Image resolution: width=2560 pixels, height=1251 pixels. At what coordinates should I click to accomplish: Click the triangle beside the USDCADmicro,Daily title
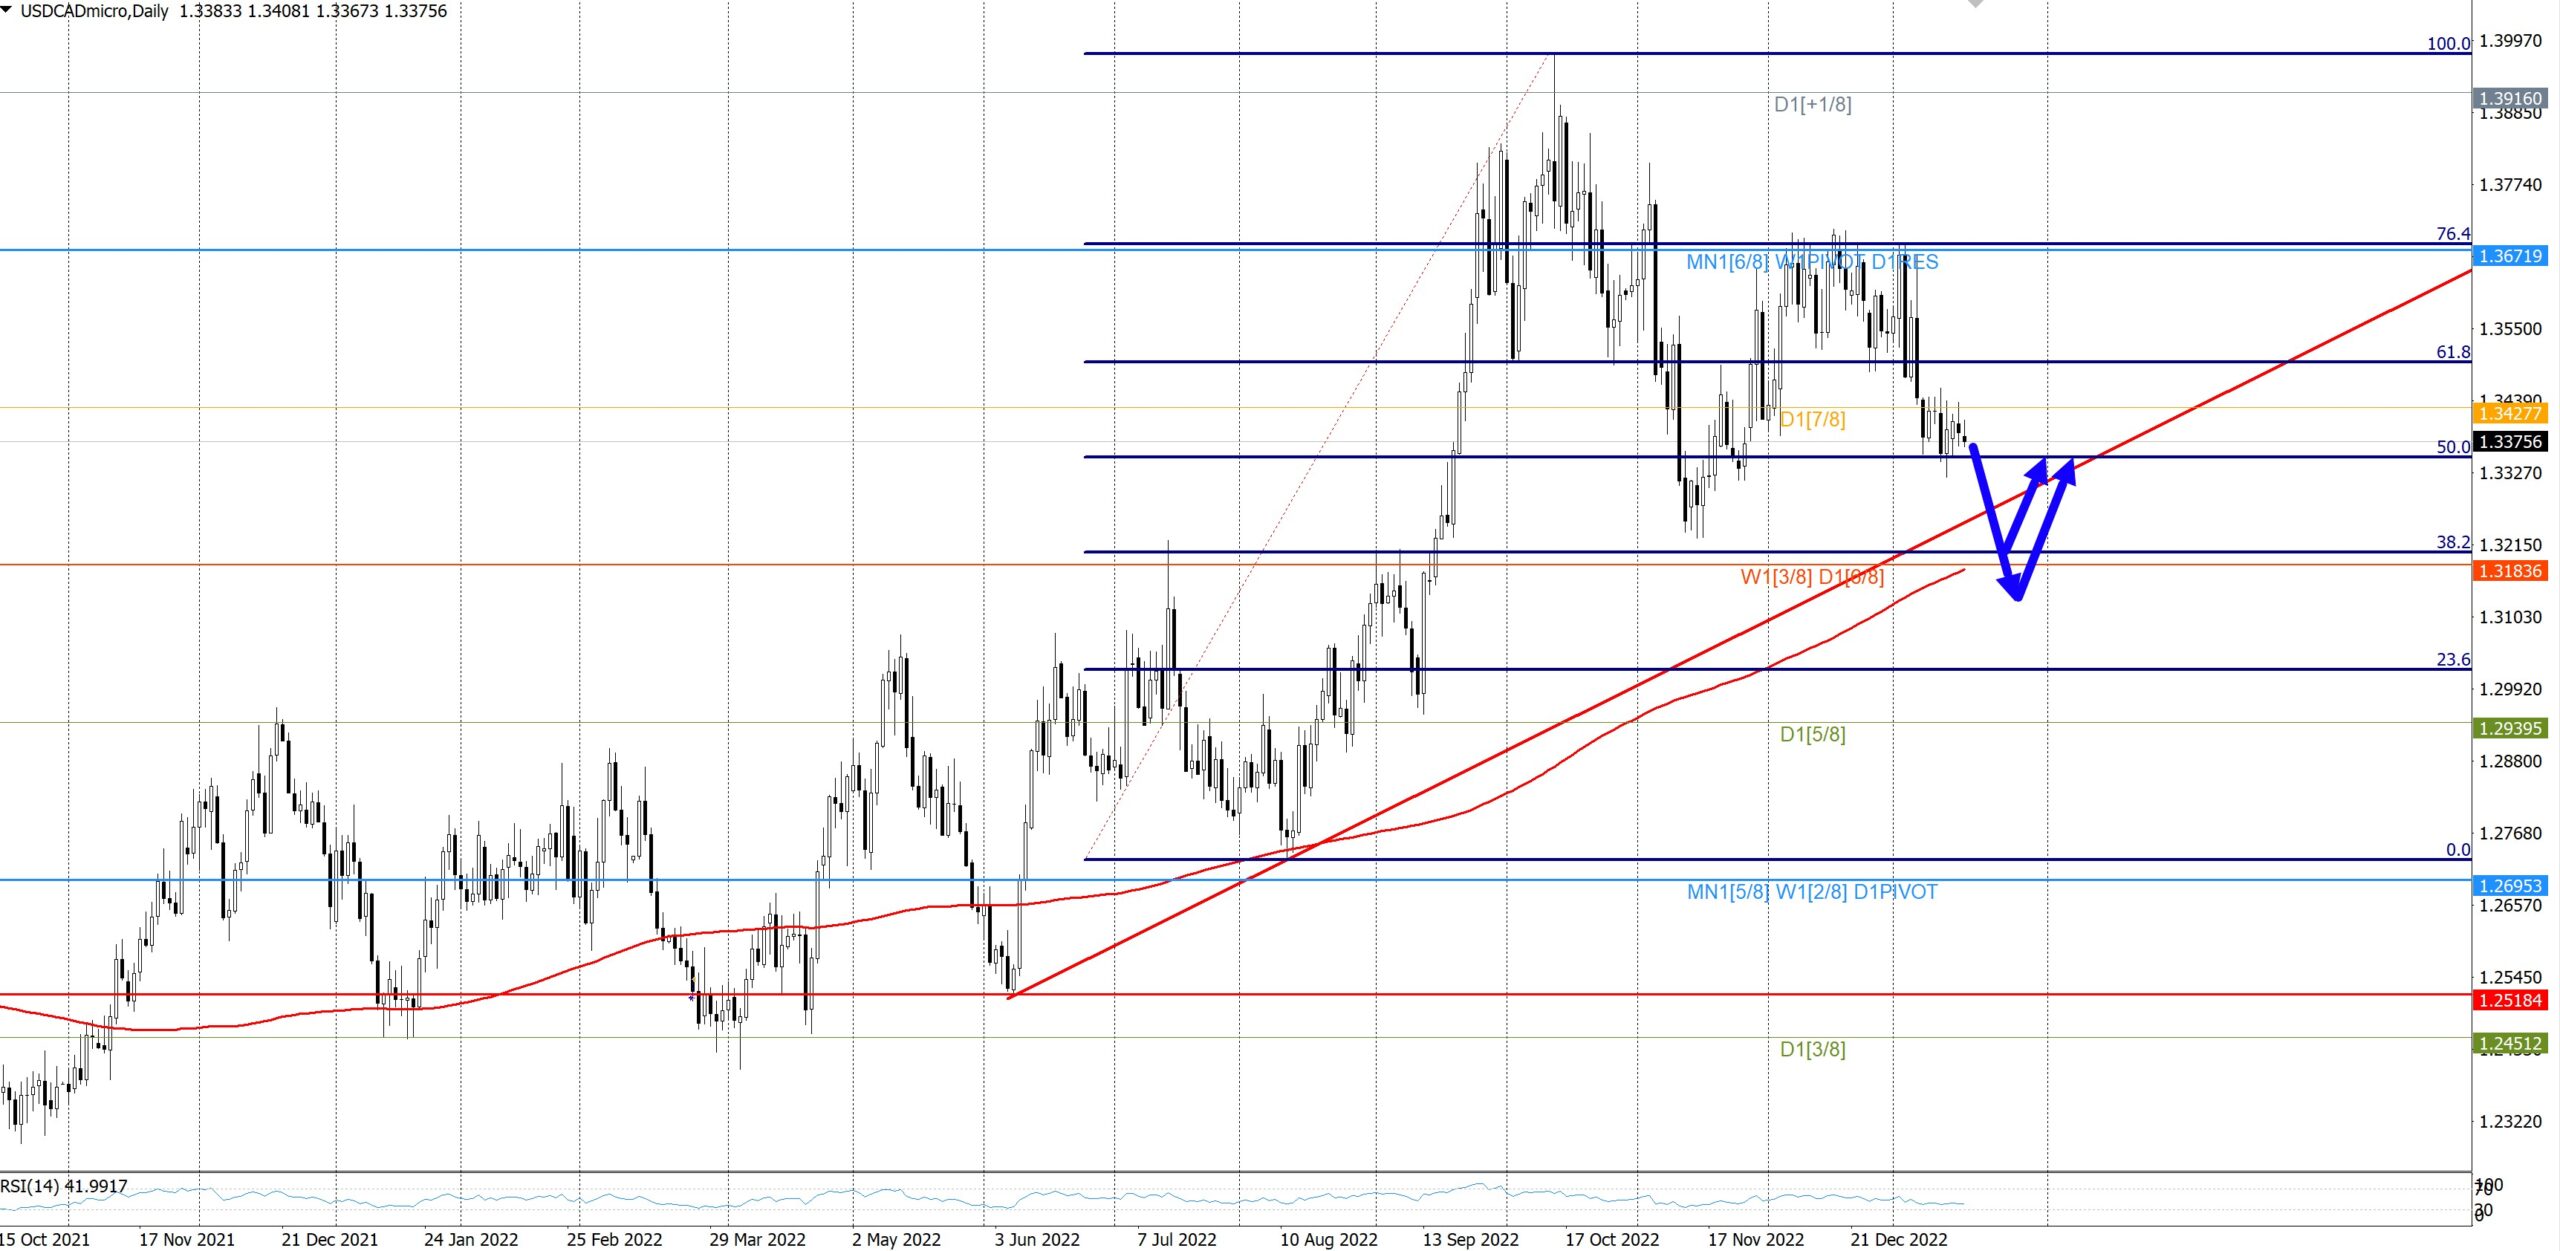8,10
